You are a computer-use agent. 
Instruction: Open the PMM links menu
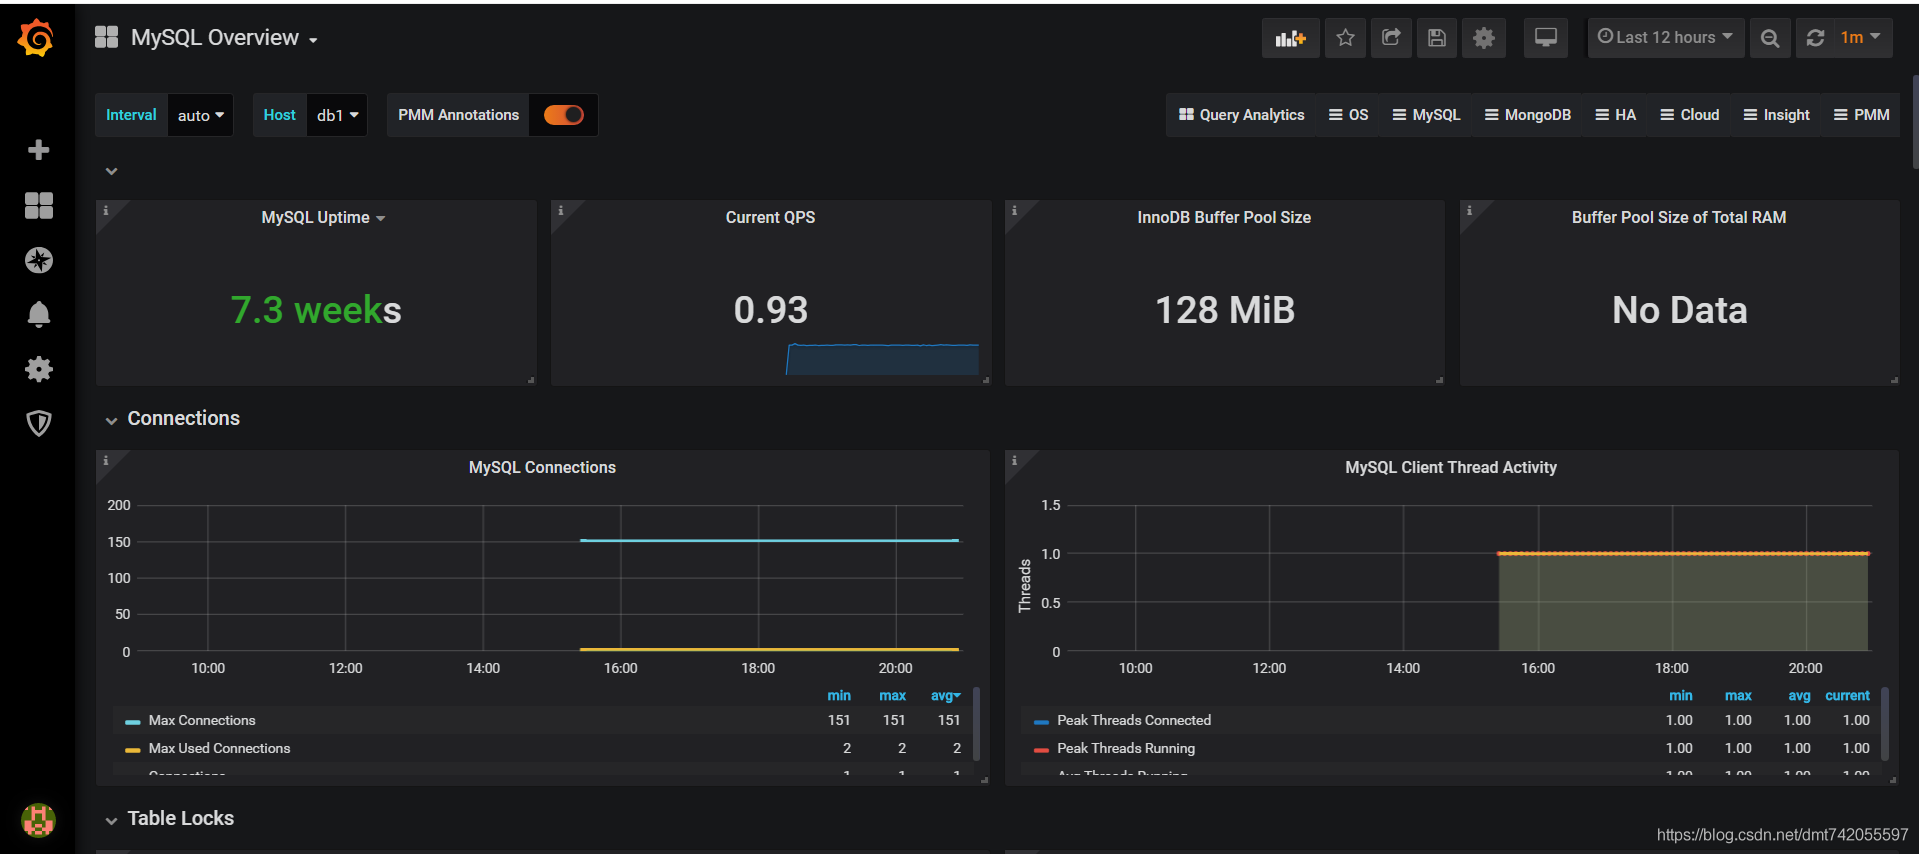point(1862,115)
